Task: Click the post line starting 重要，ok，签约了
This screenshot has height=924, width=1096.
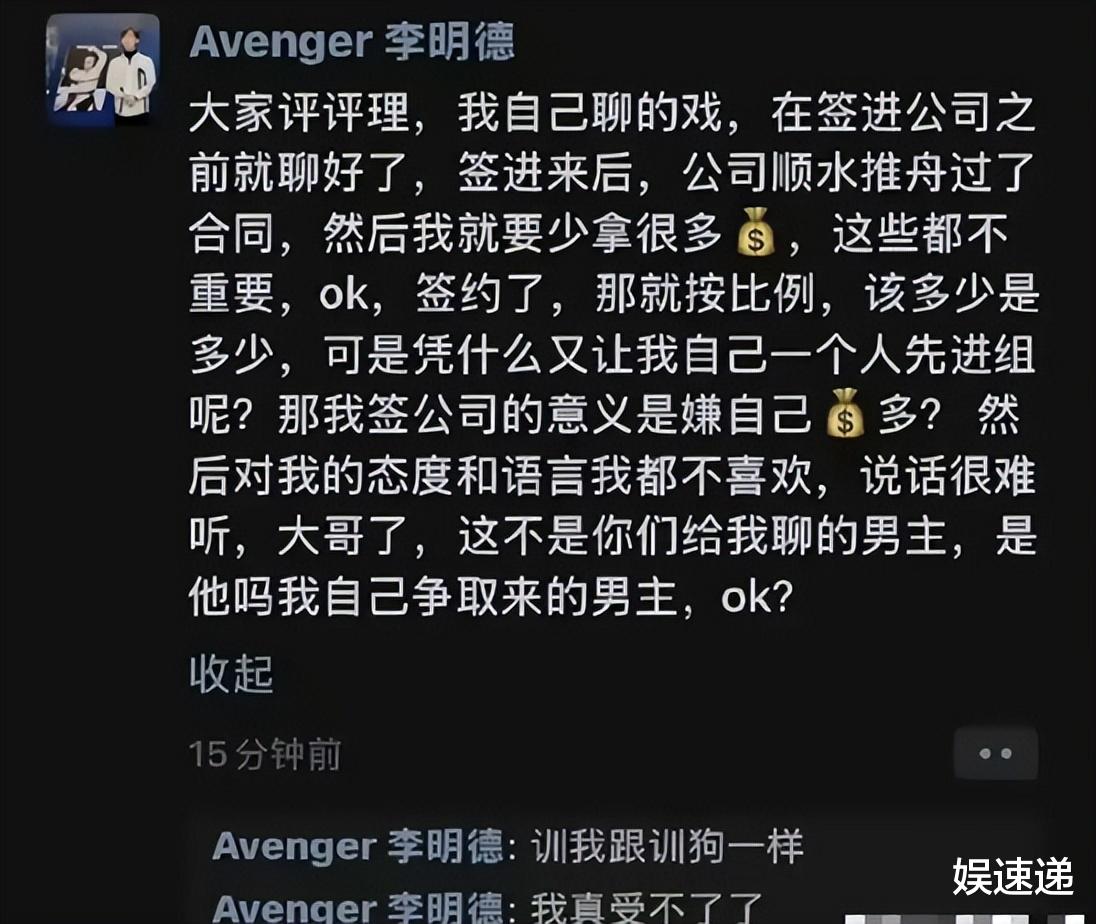Action: click(614, 294)
